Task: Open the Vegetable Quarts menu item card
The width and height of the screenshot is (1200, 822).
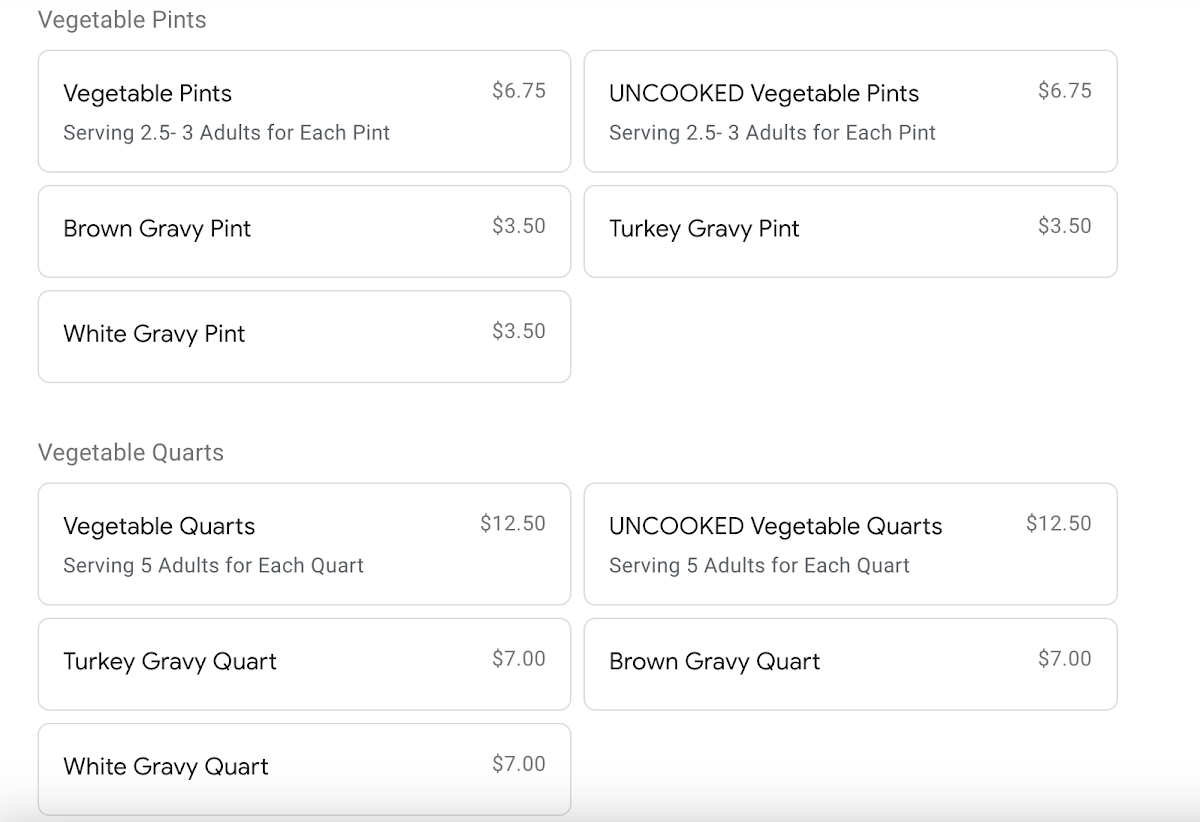Action: tap(304, 544)
